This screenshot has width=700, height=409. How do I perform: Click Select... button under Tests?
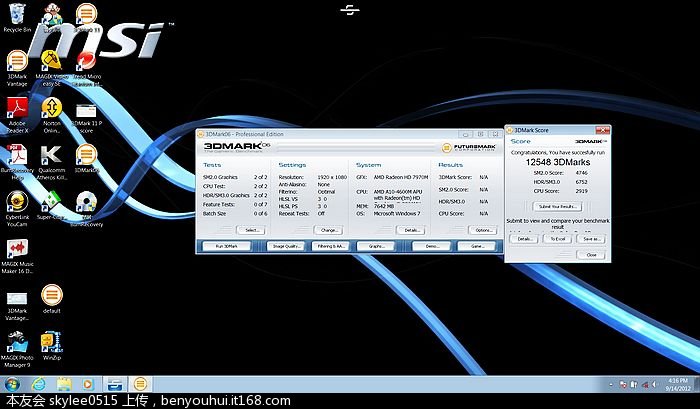252,230
